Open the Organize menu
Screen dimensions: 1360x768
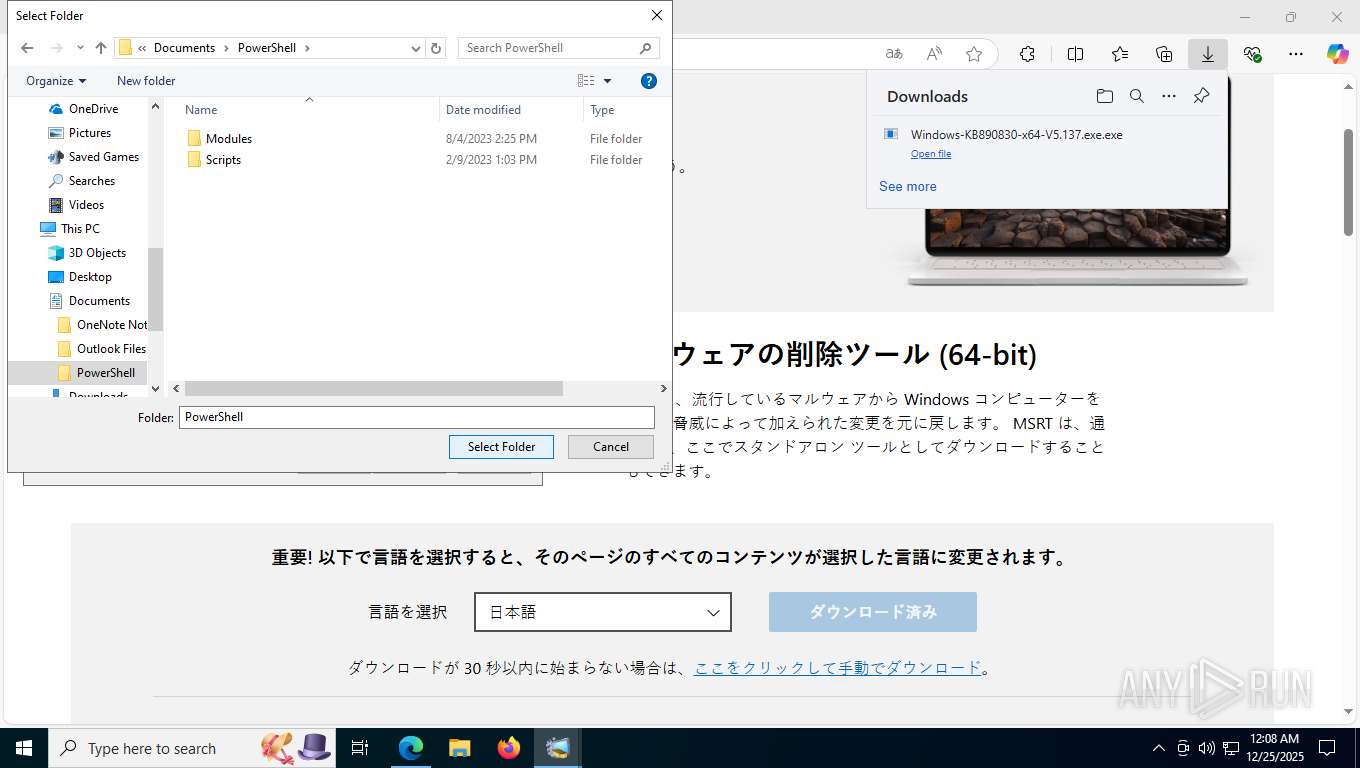[56, 81]
